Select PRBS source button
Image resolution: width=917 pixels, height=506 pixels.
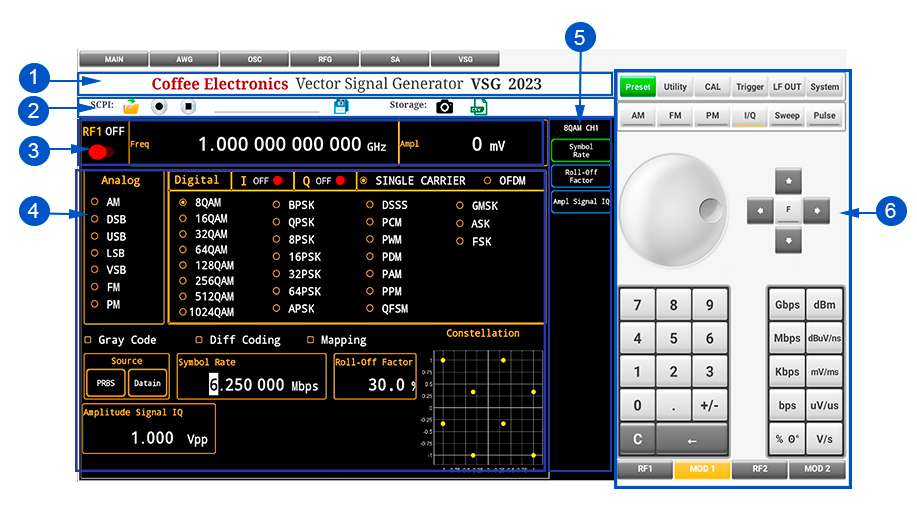coord(106,383)
